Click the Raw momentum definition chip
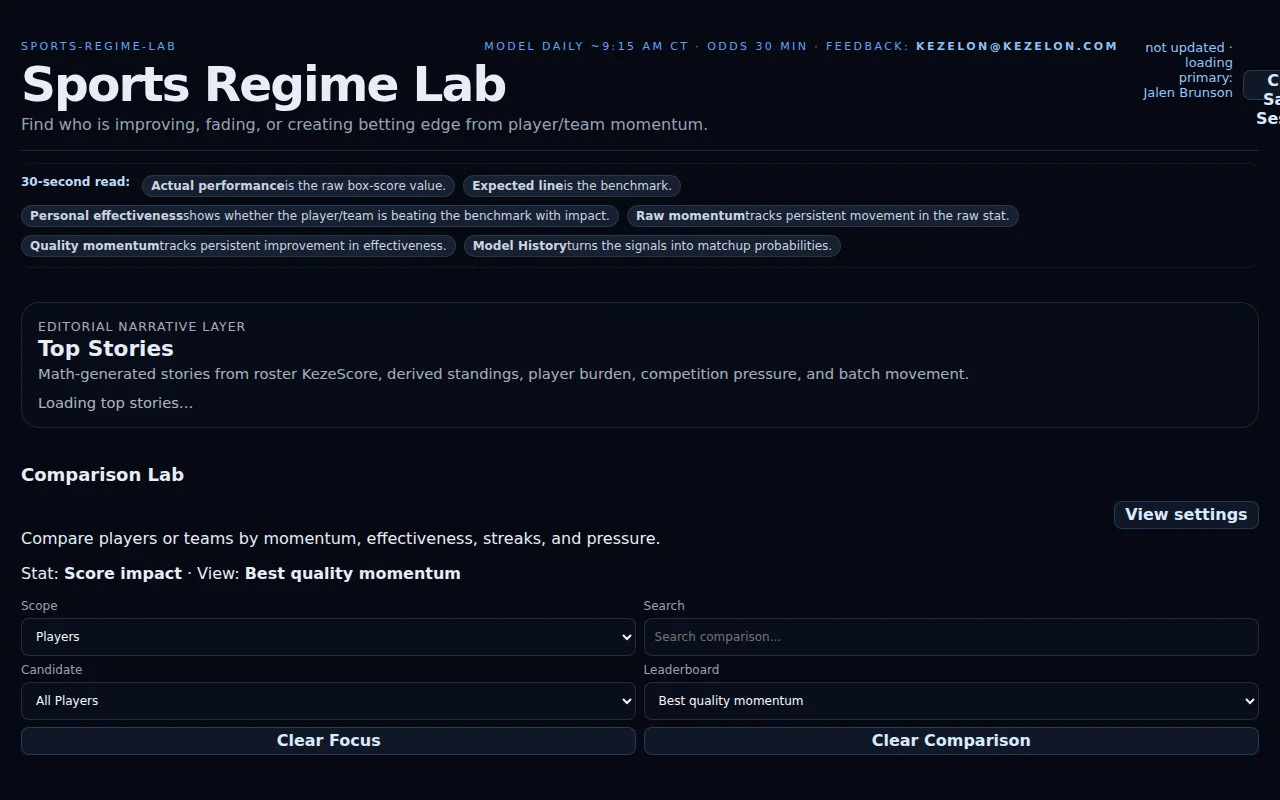The width and height of the screenshot is (1280, 800). pyautogui.click(x=823, y=216)
